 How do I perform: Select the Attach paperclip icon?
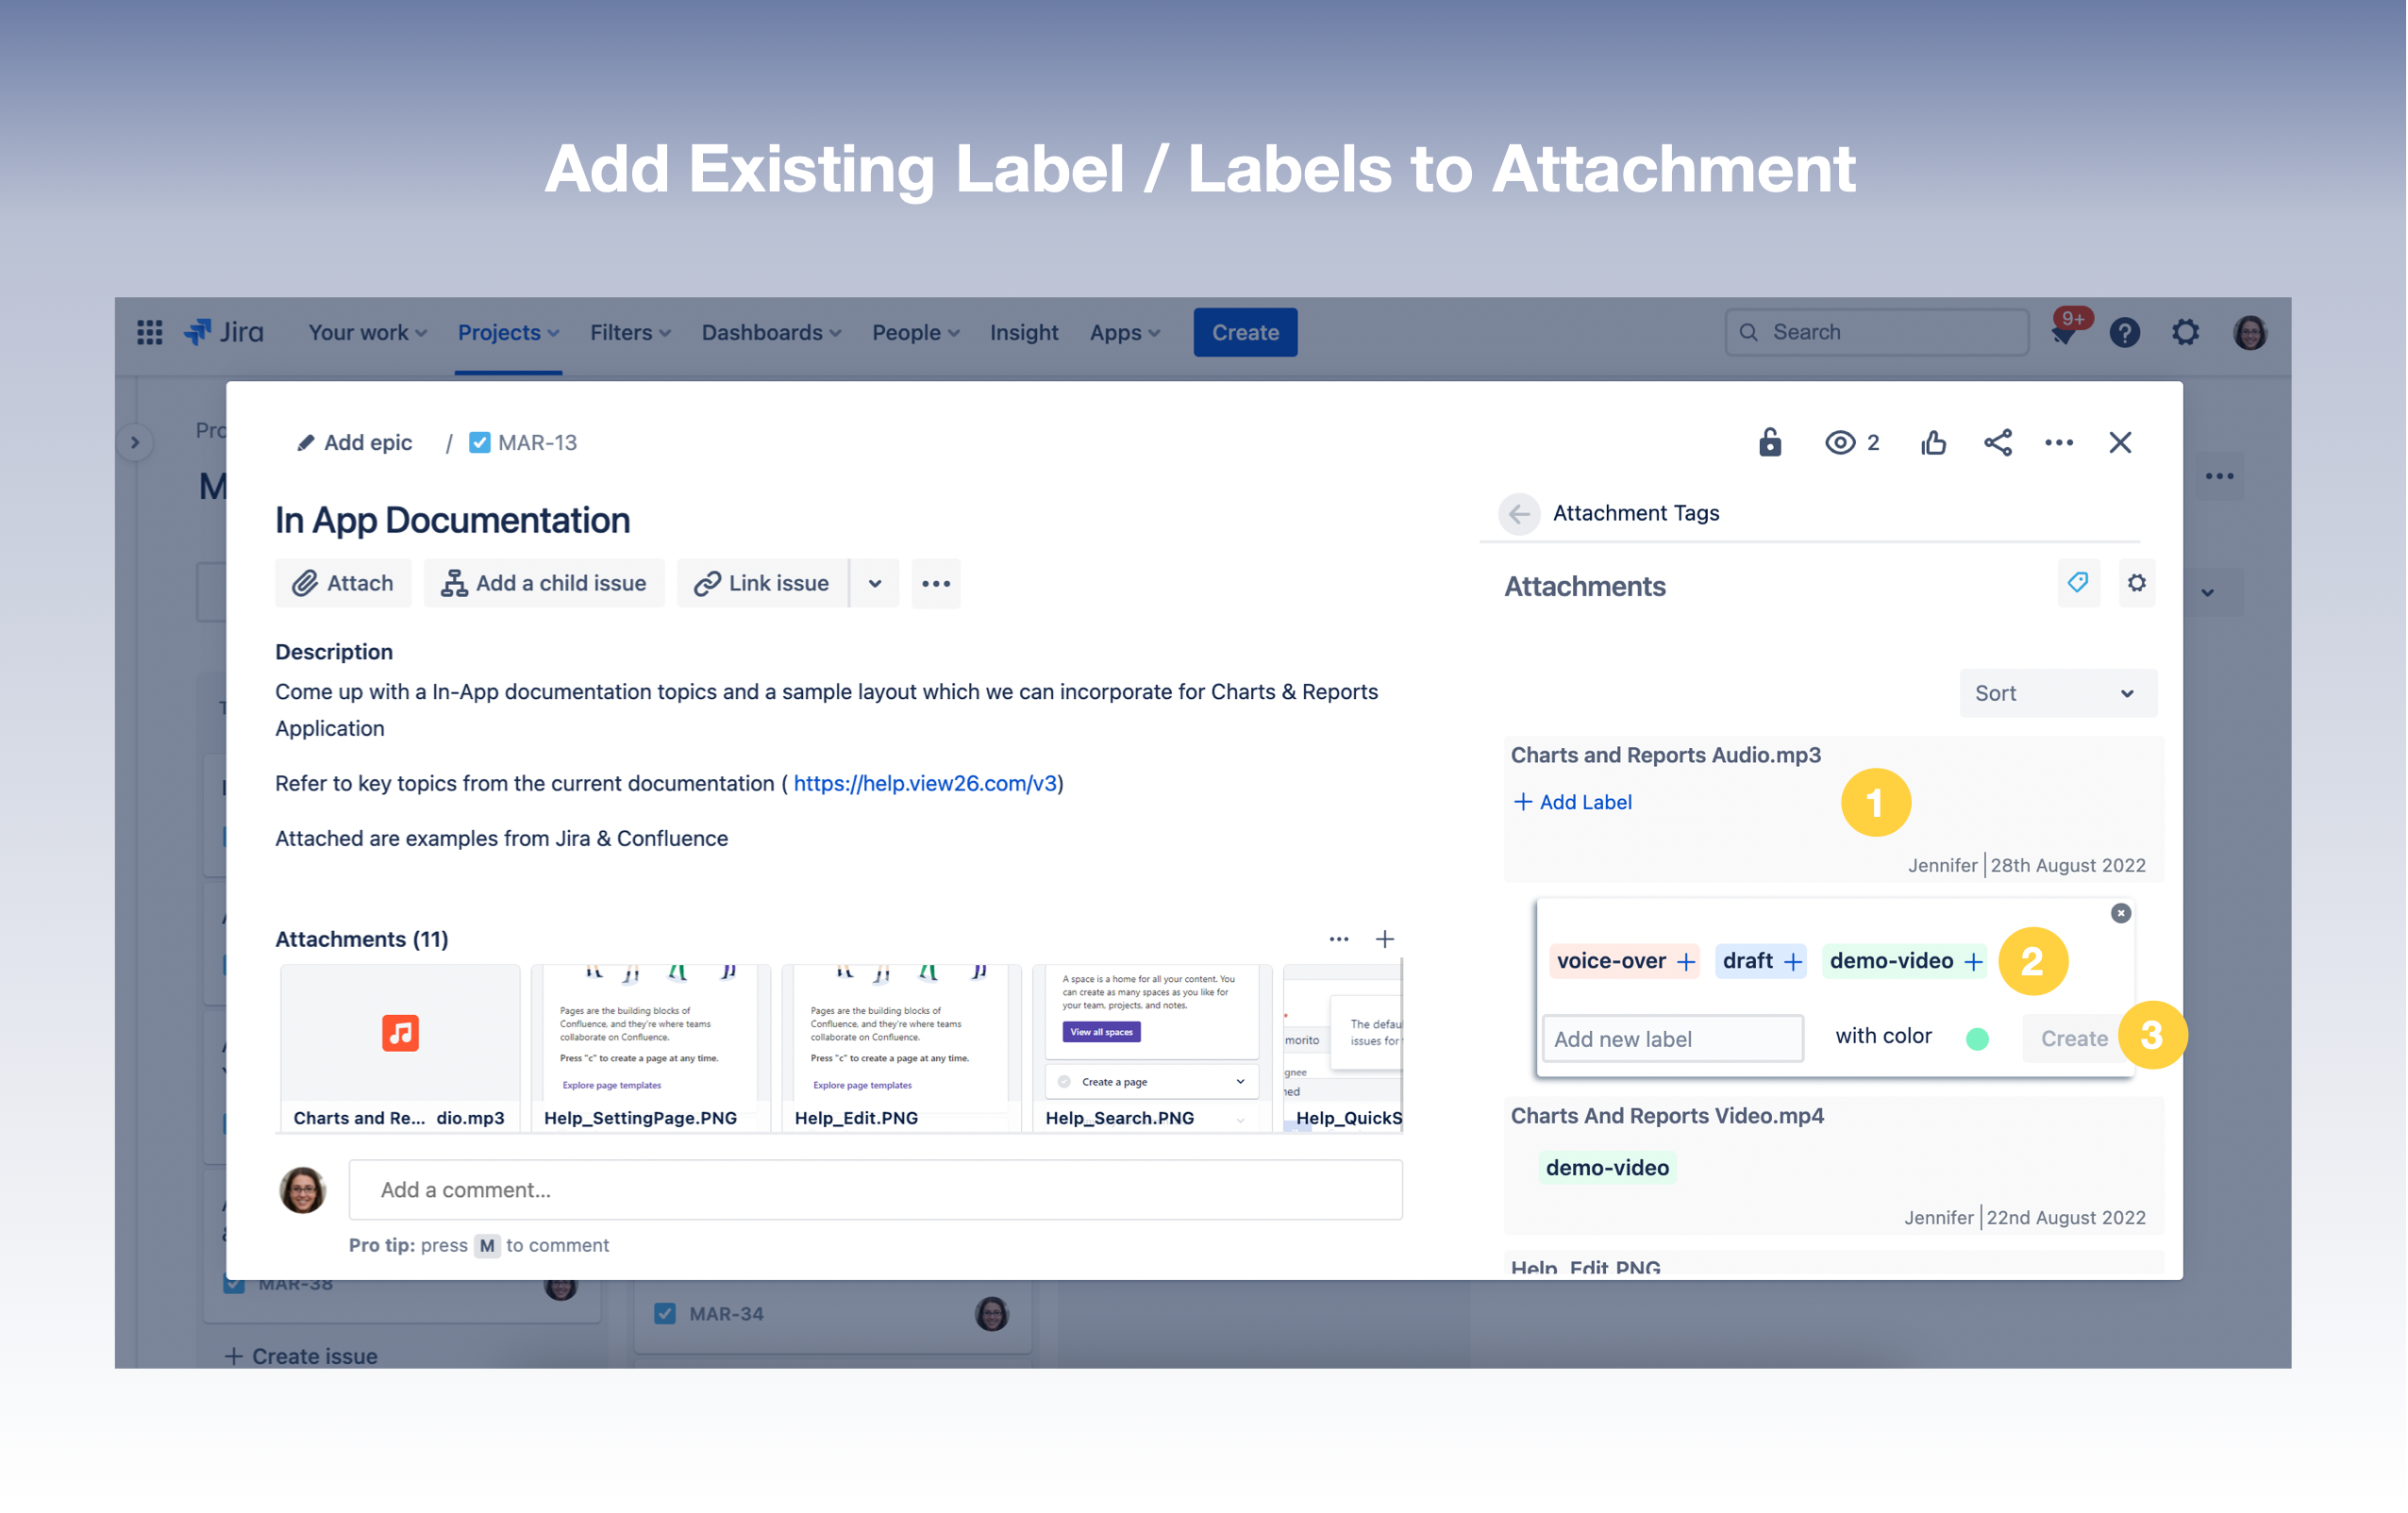(x=304, y=583)
